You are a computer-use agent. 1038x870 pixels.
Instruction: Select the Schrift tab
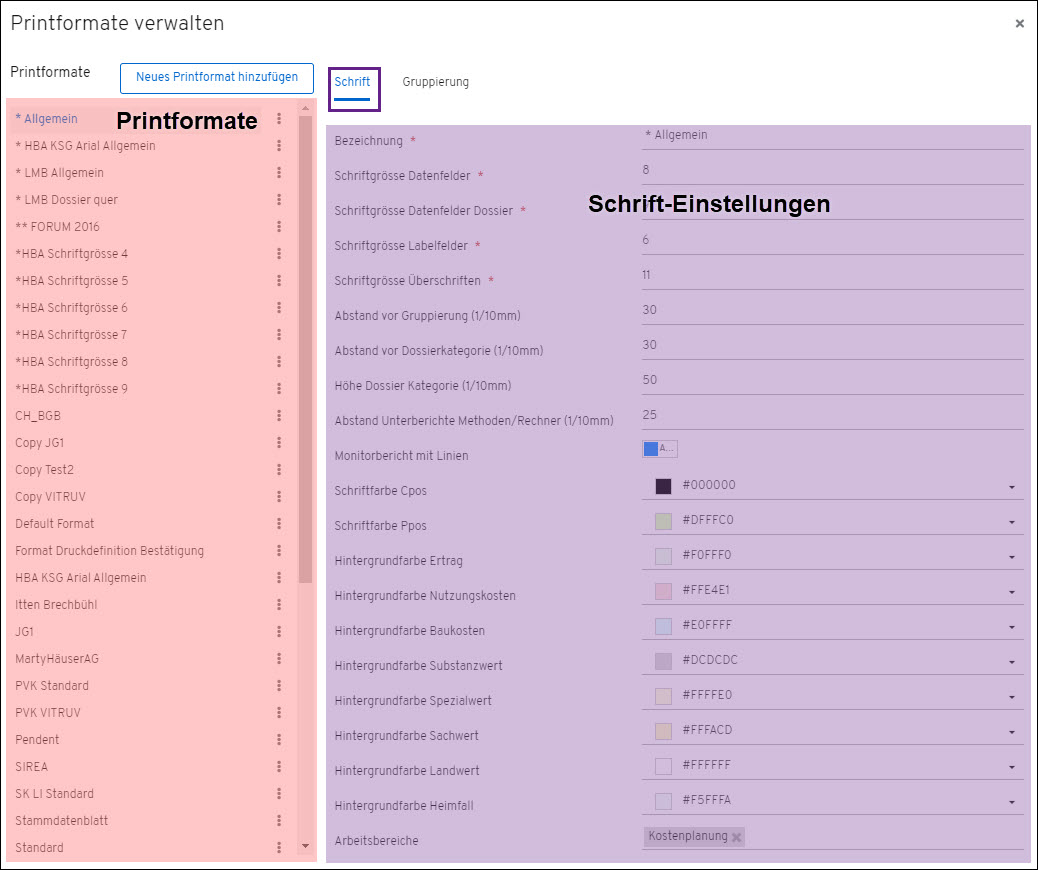pos(352,82)
